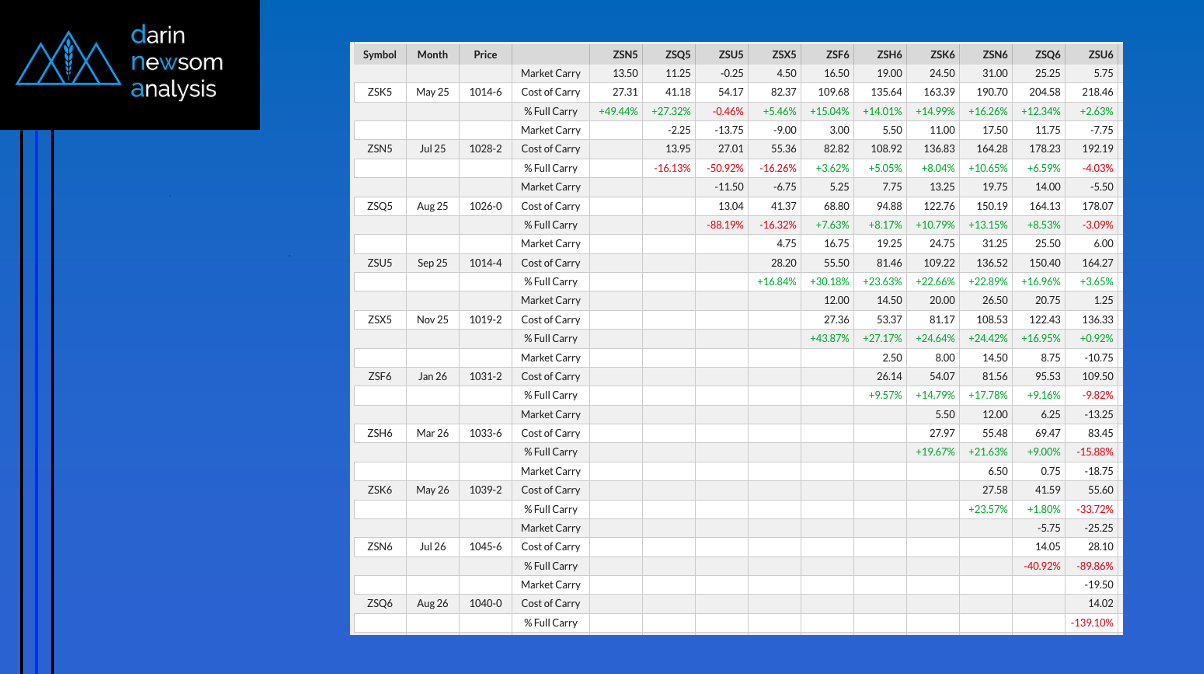This screenshot has height=674, width=1204.
Task: Select the ZSF6 column header
Action: (x=836, y=54)
